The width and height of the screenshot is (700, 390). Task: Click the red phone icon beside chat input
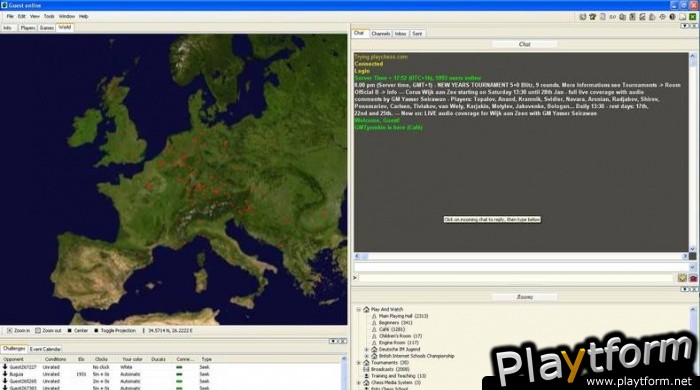[693, 278]
